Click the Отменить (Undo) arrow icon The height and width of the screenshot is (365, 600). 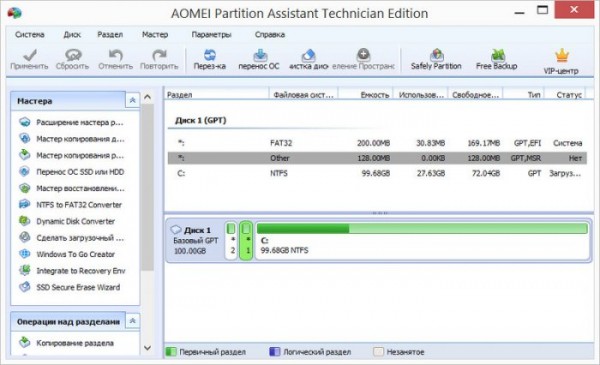pyautogui.click(x=116, y=55)
